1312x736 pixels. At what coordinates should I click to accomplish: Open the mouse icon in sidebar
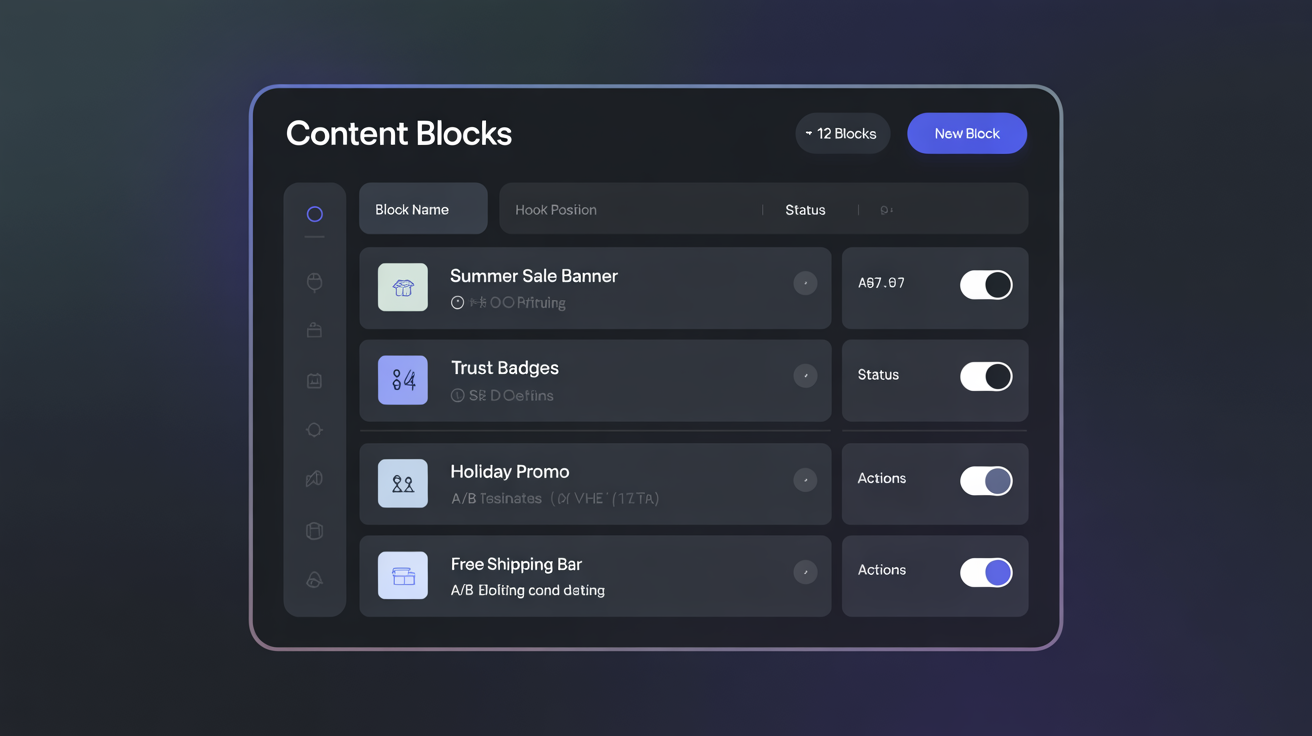[314, 282]
